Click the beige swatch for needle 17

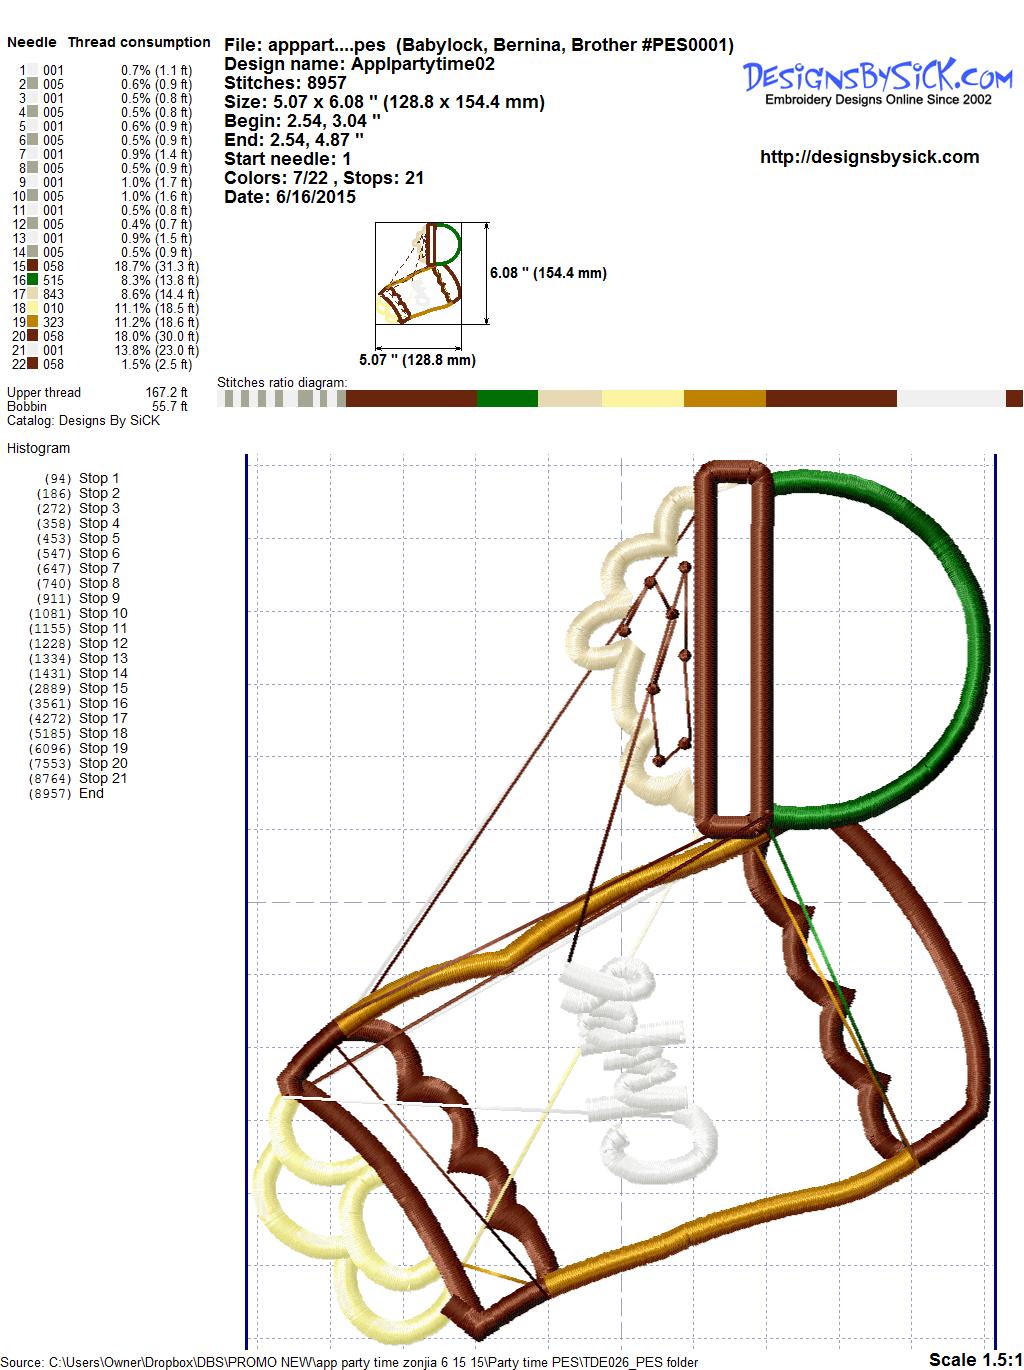click(33, 295)
